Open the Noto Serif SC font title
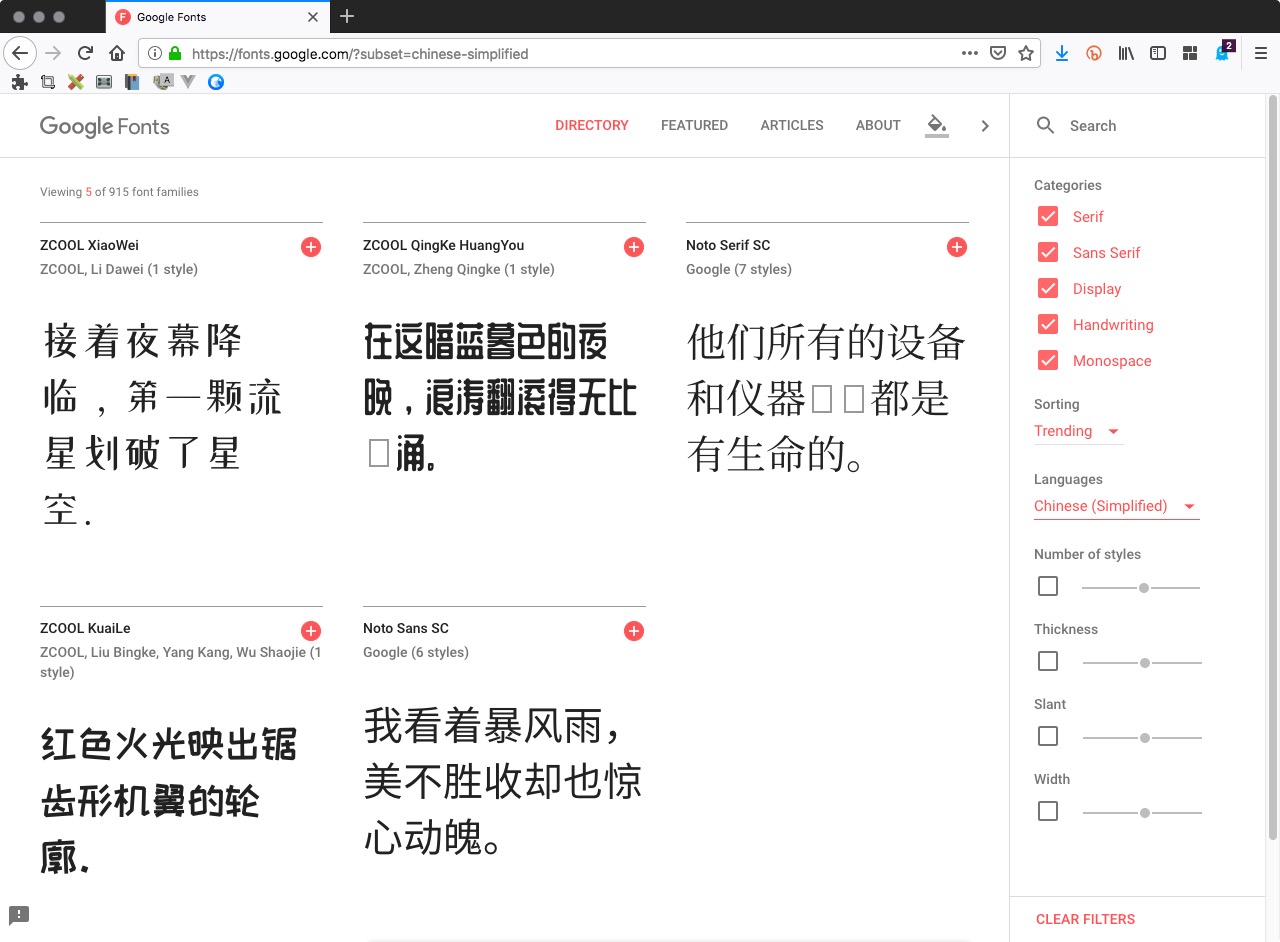Screen dimensions: 1280x942 coord(728,245)
